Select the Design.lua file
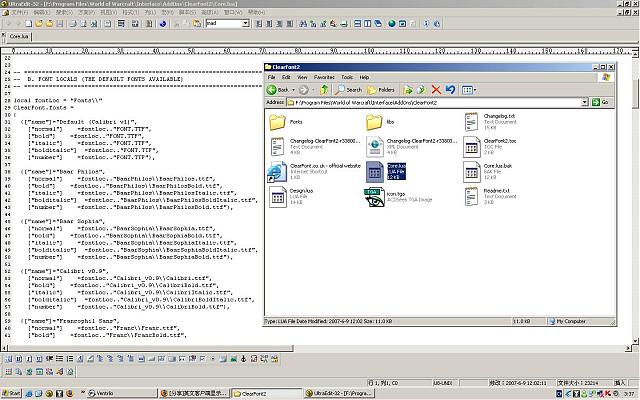Viewport: 640px width, 400px height. click(291, 197)
